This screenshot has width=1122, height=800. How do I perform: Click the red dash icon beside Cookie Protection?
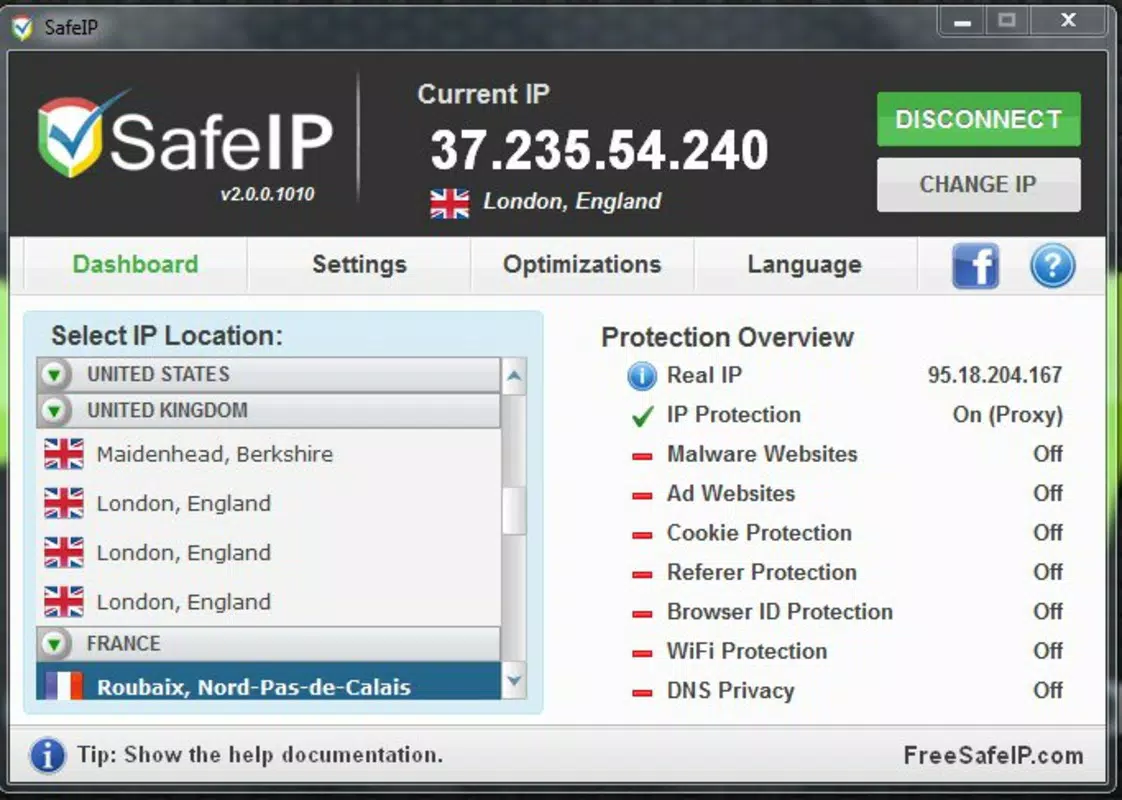tap(642, 535)
